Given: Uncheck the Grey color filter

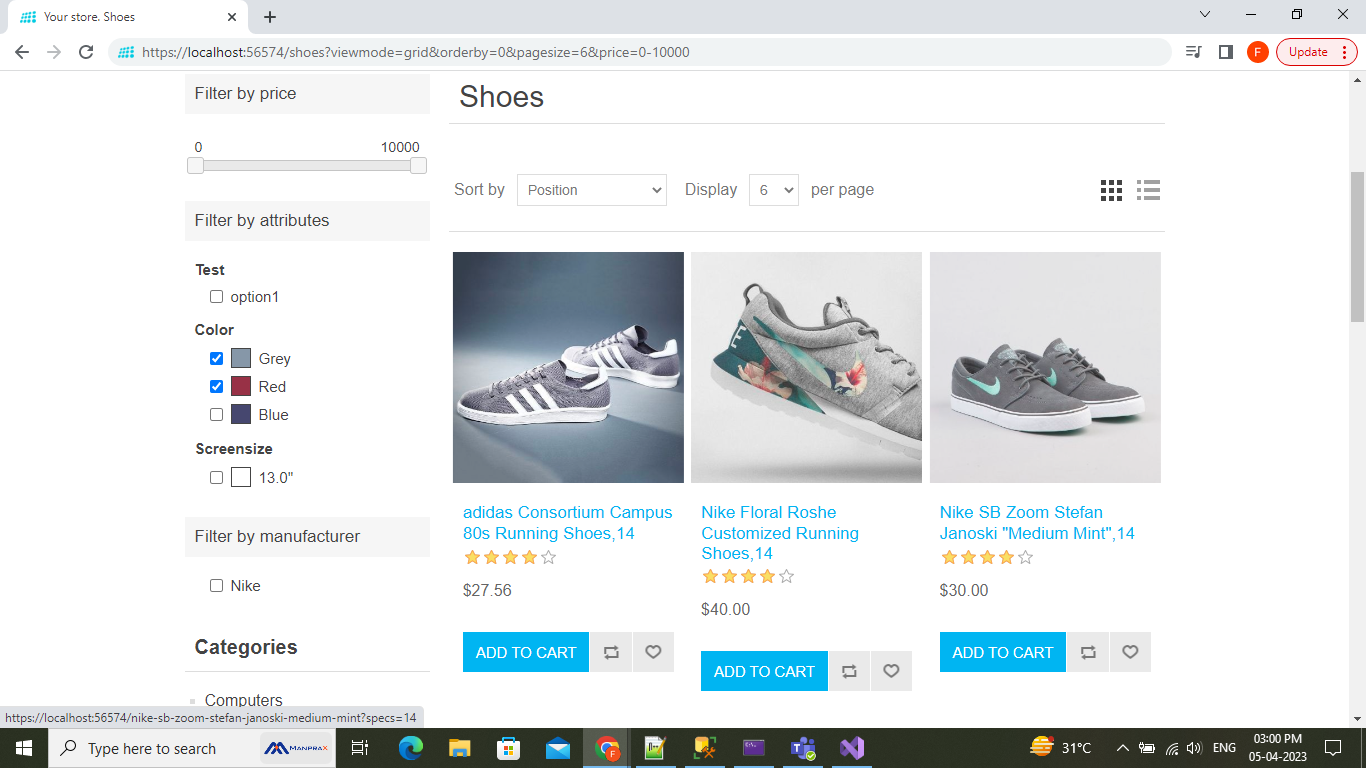Looking at the screenshot, I should (216, 358).
